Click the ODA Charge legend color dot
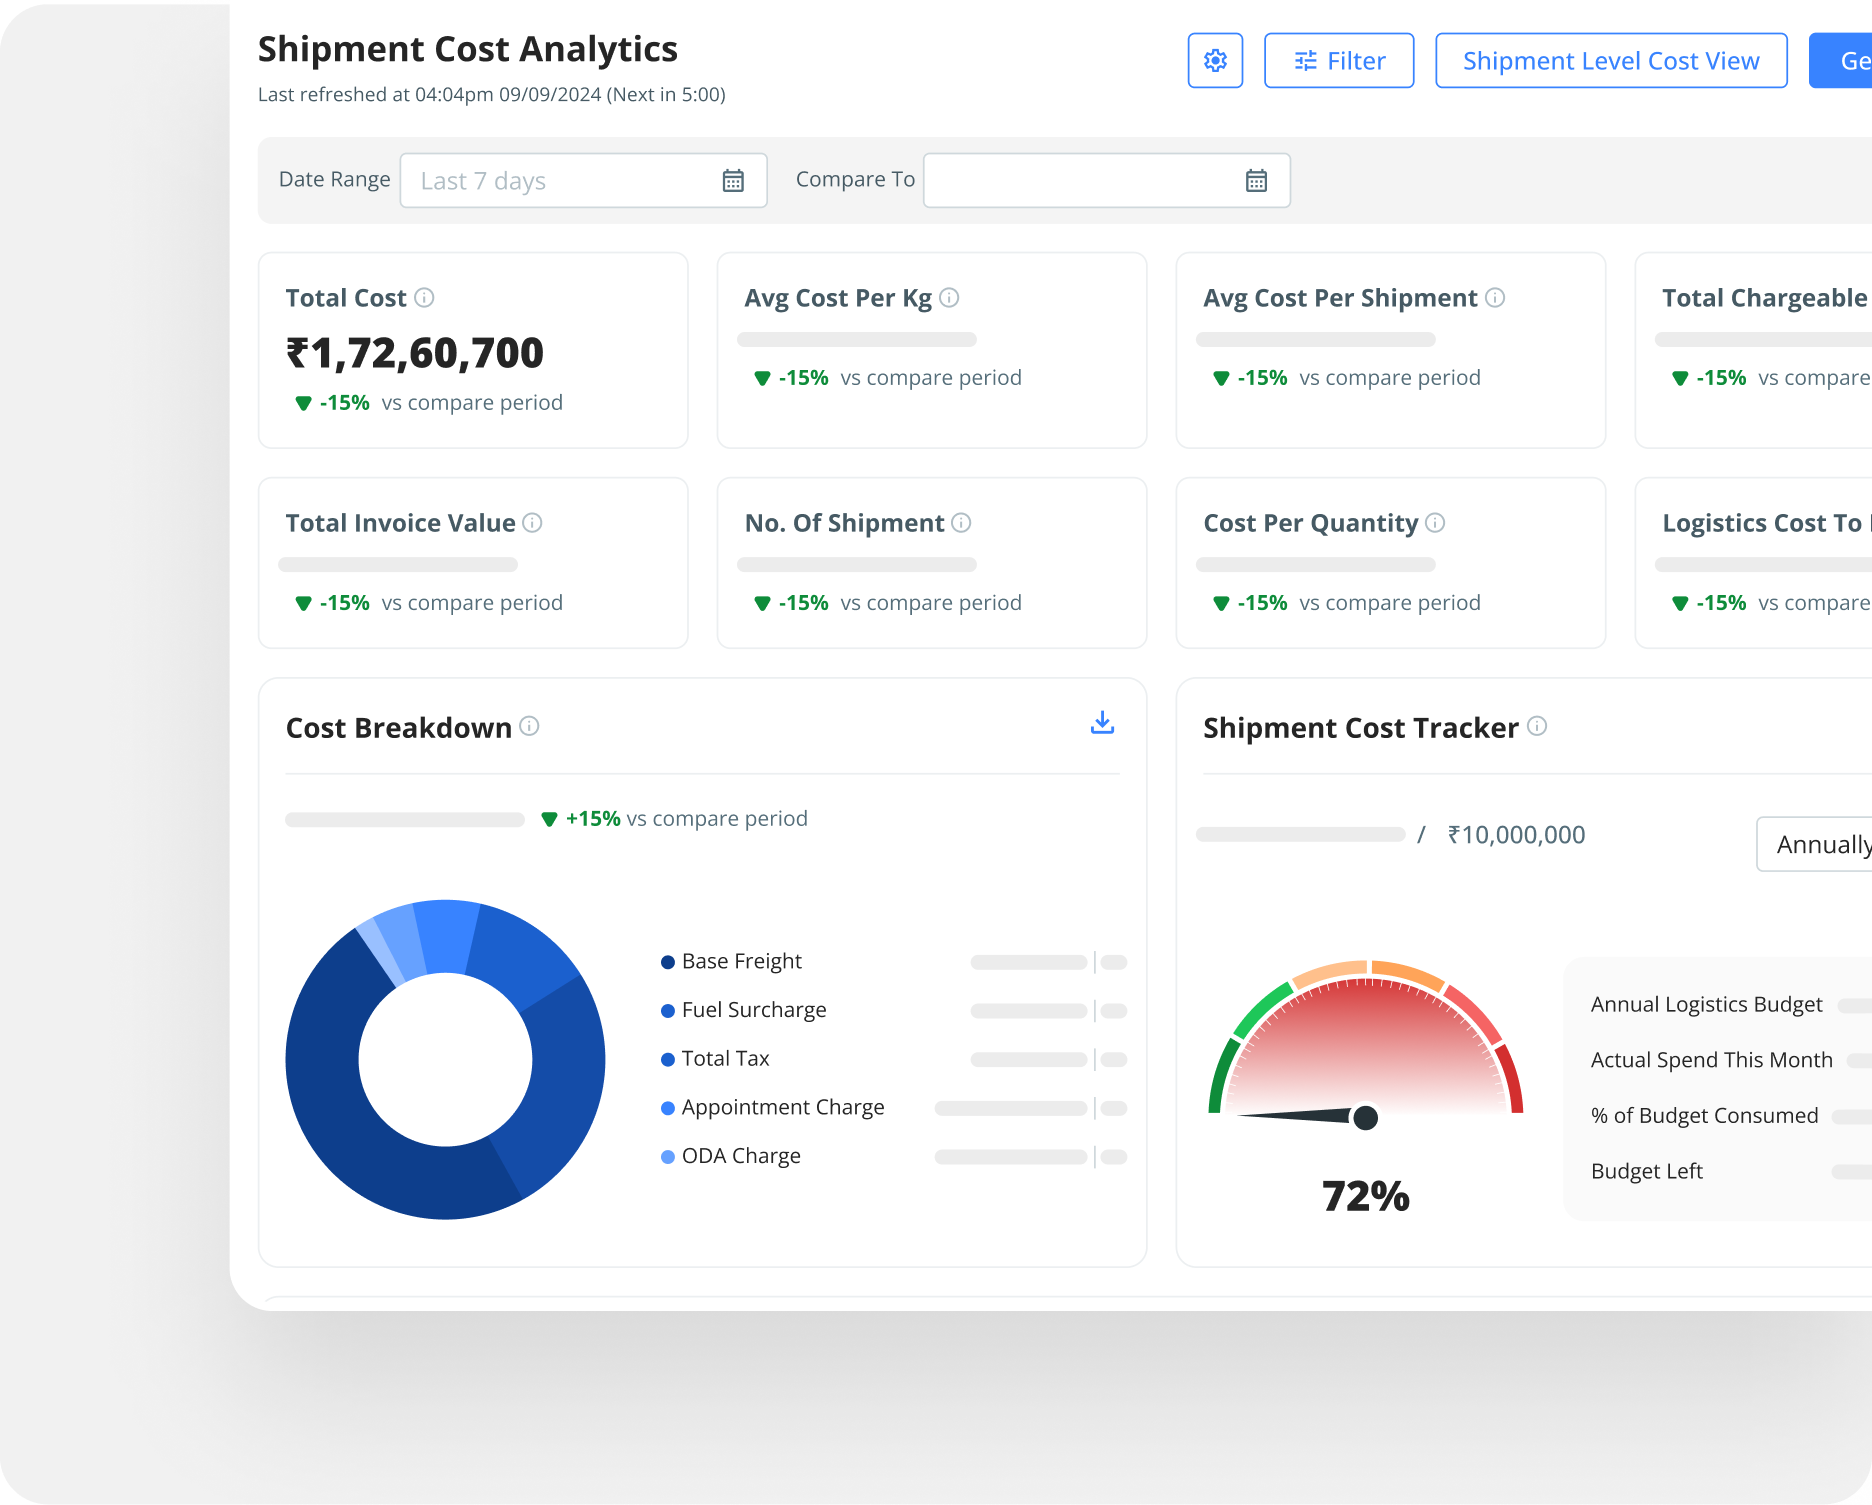1872x1505 pixels. [668, 1157]
